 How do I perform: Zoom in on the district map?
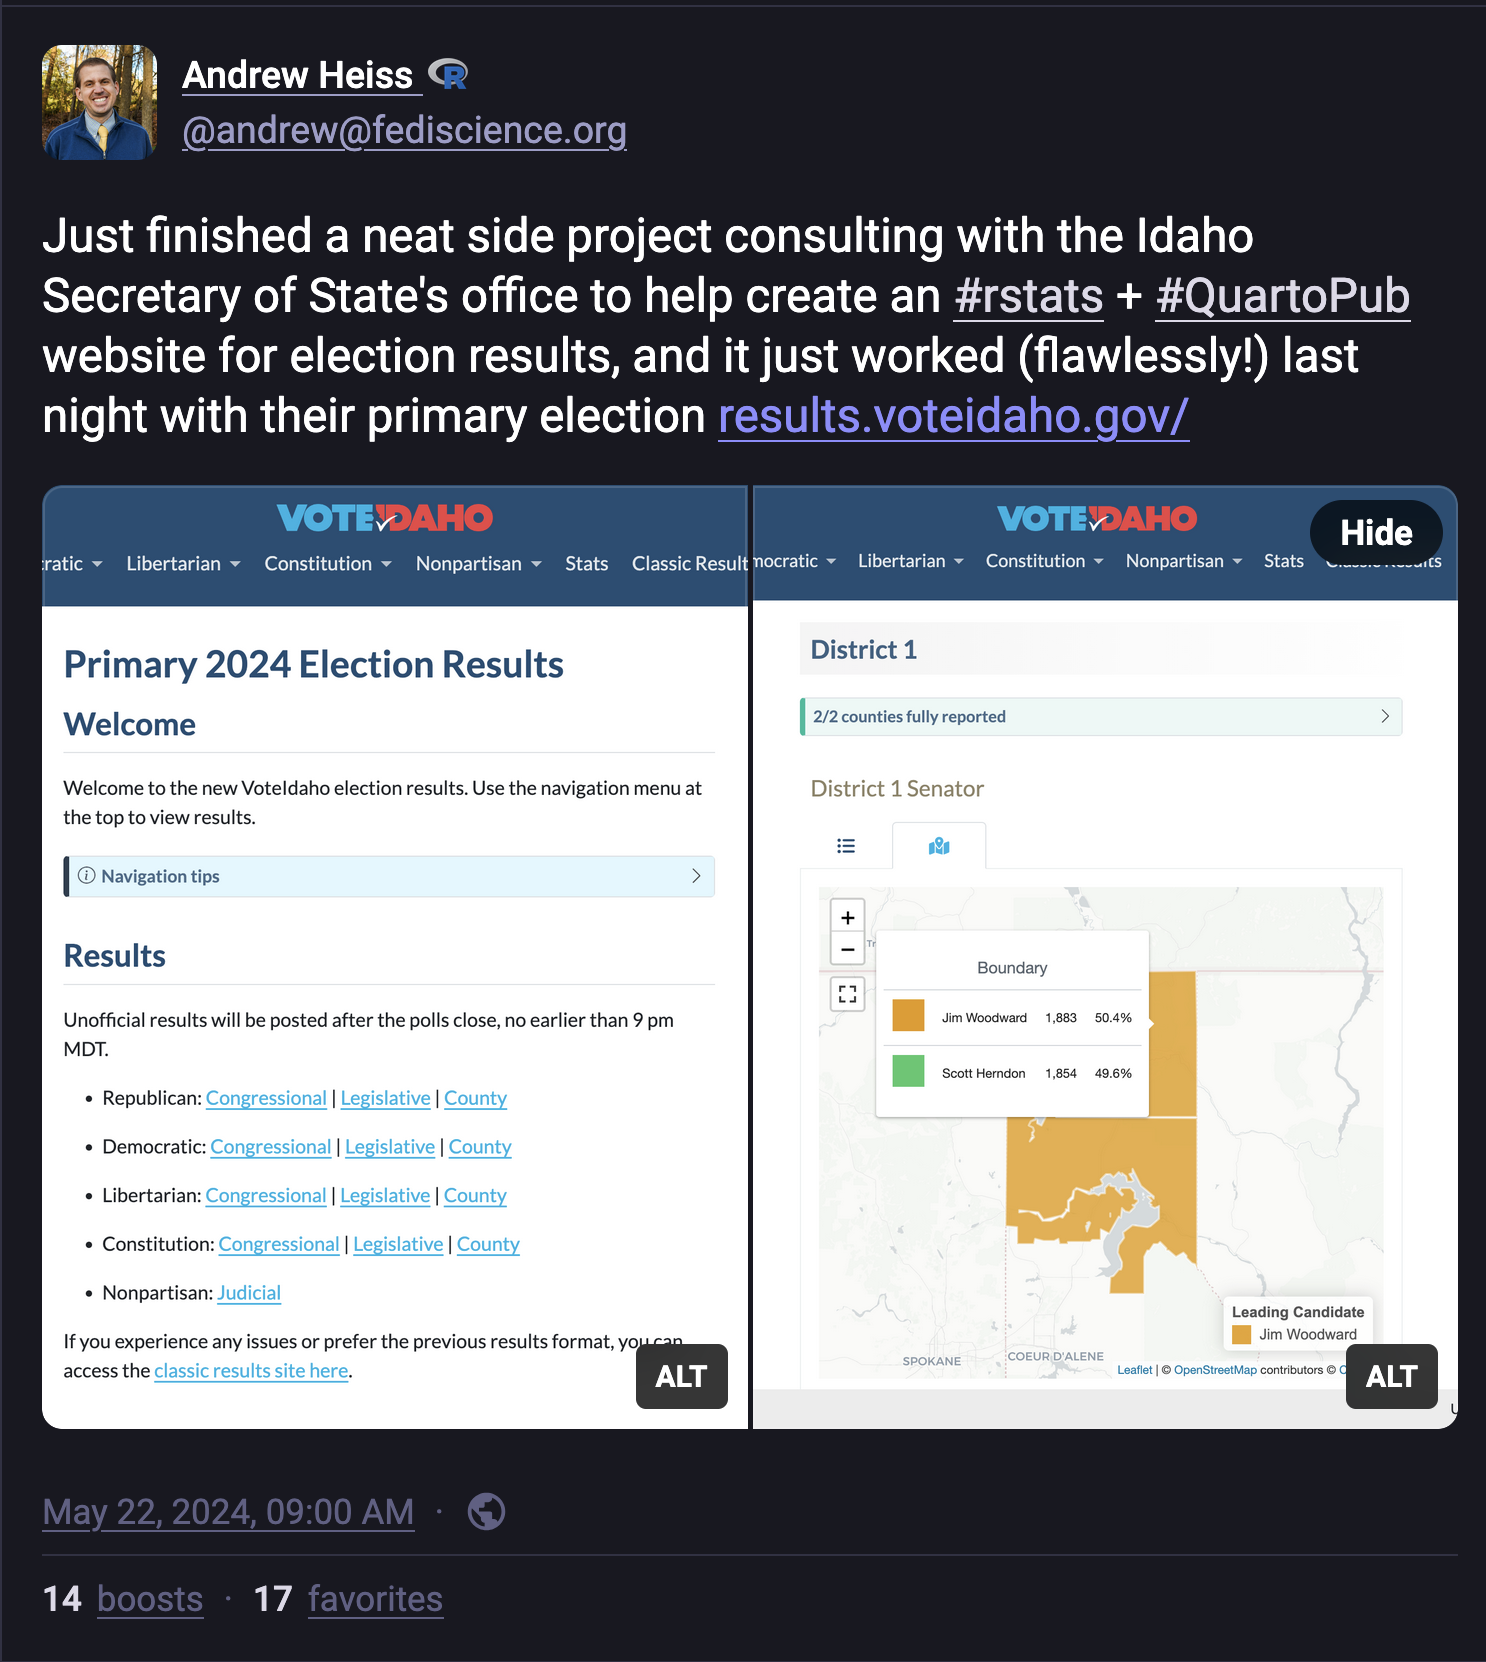848,917
